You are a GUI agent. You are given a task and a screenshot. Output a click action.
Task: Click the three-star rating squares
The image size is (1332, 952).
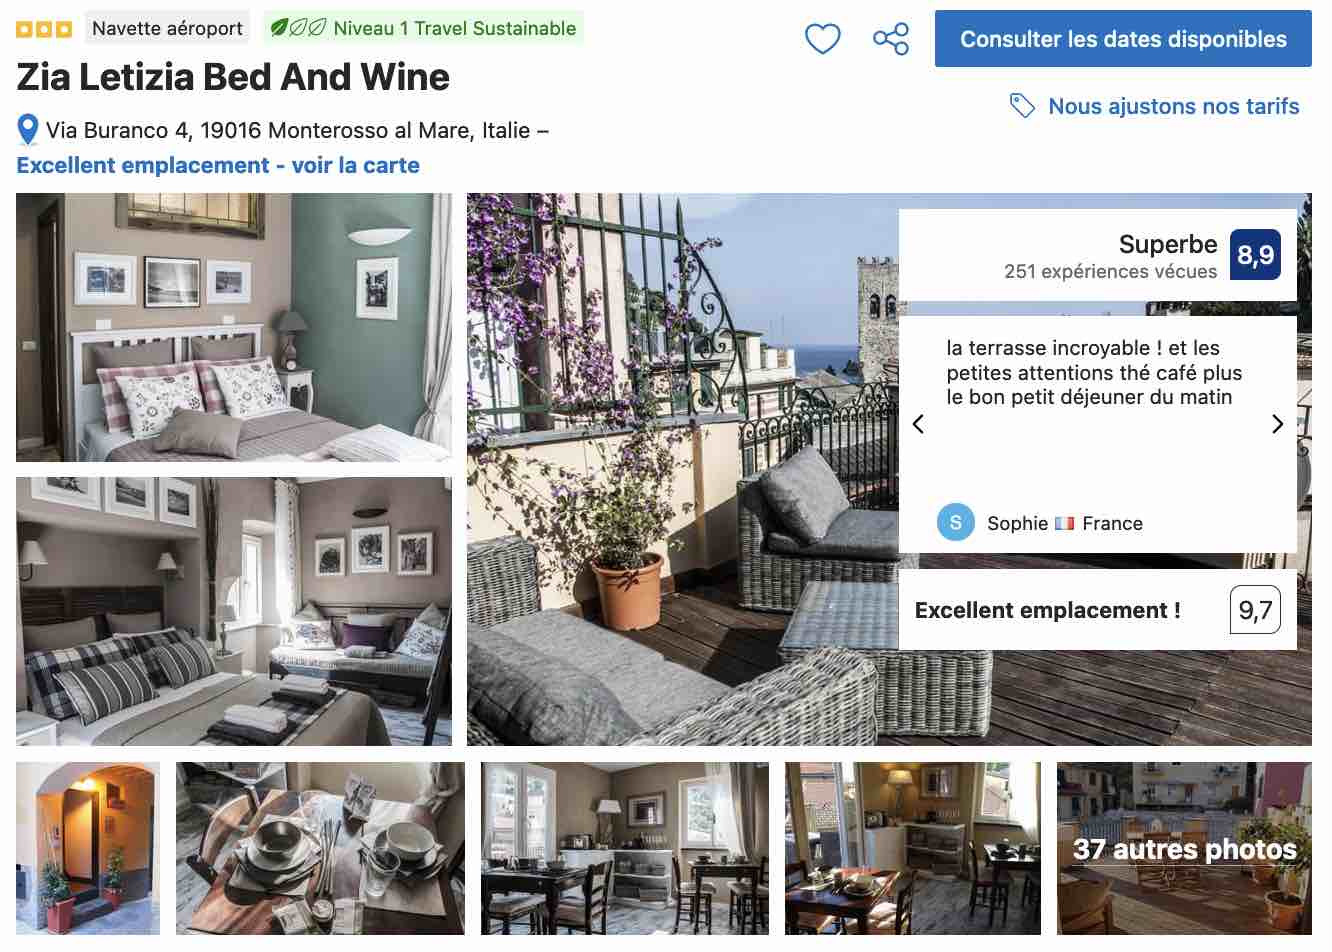coord(44,29)
